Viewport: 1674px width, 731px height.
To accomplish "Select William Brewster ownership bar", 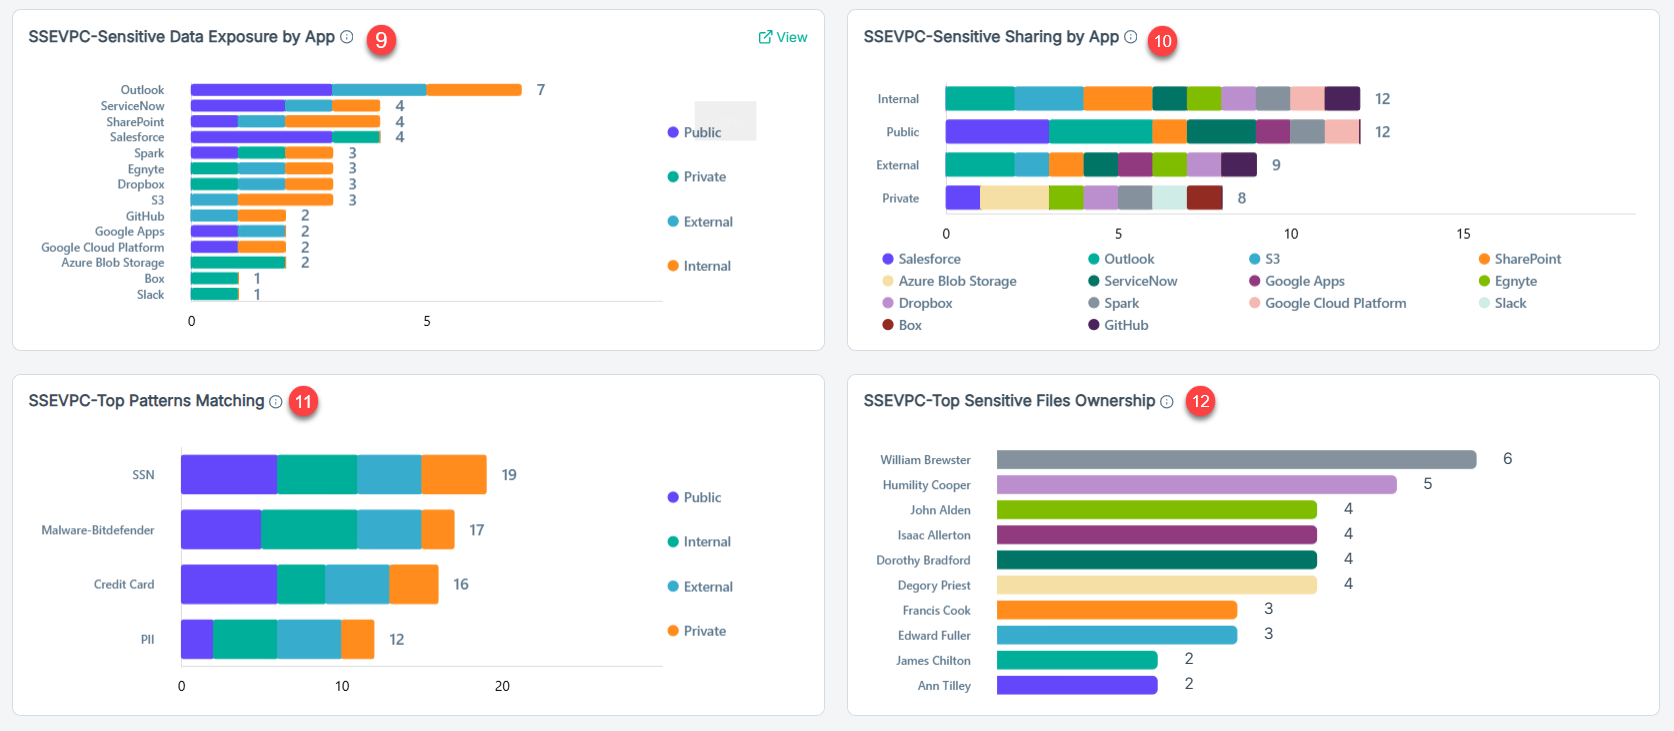I will pyautogui.click(x=1236, y=459).
